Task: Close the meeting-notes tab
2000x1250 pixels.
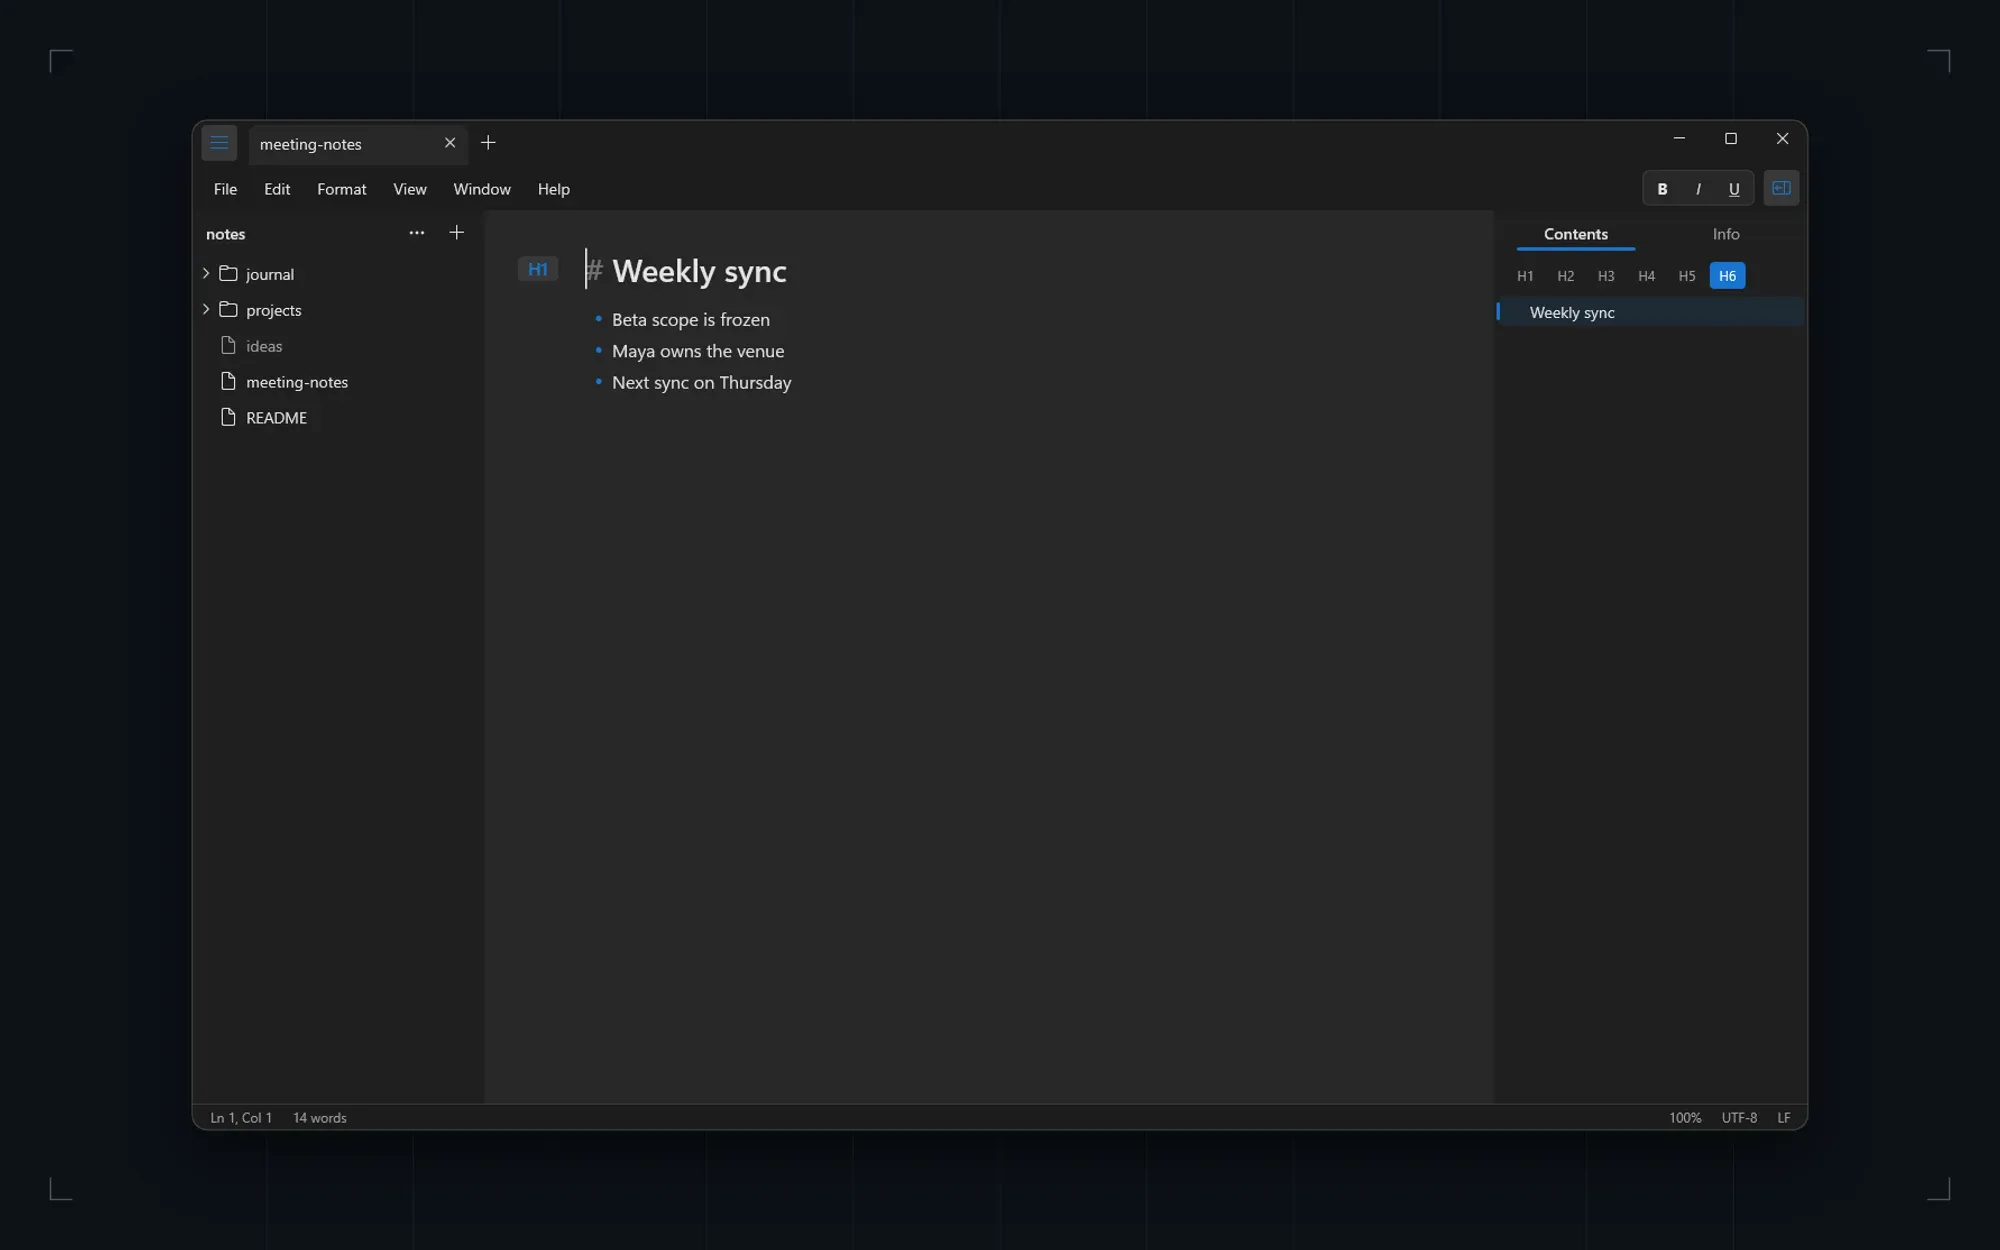Action: pos(450,143)
